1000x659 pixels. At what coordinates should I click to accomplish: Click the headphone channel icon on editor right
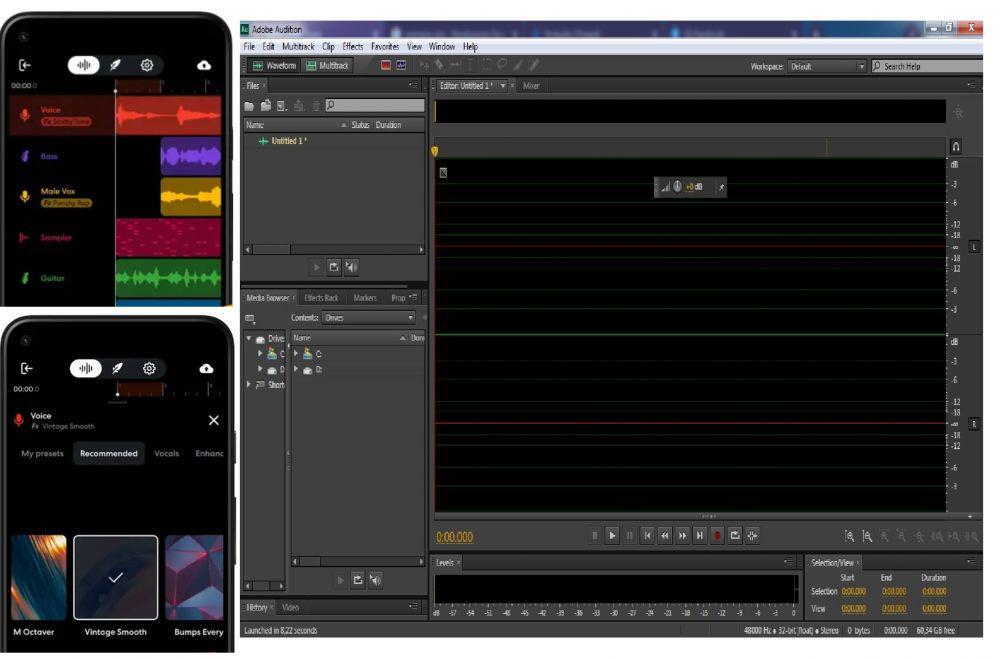[955, 147]
